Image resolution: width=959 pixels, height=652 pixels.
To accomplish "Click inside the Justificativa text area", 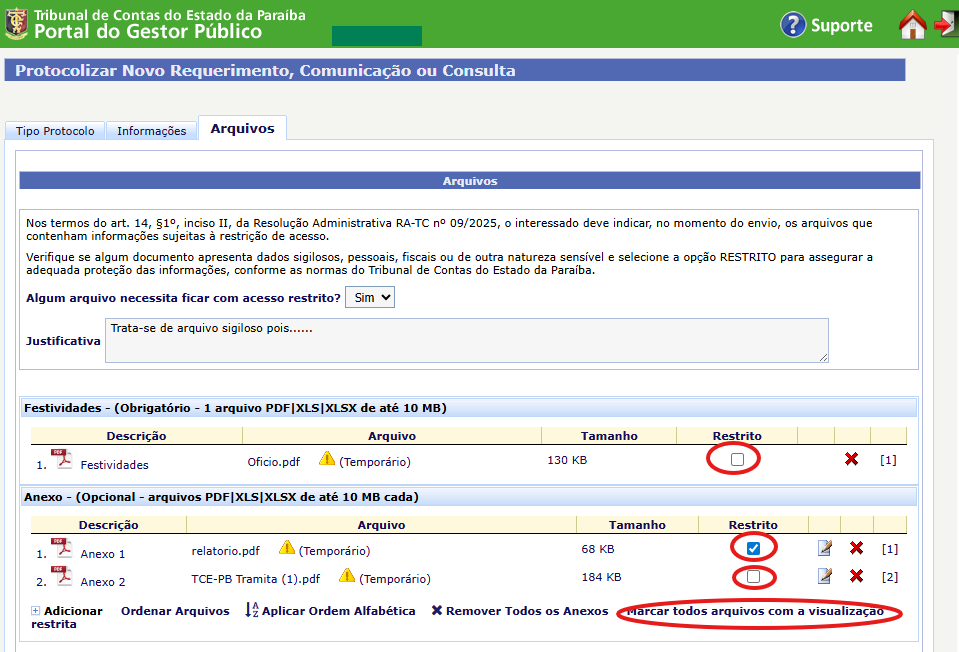I will coord(467,341).
